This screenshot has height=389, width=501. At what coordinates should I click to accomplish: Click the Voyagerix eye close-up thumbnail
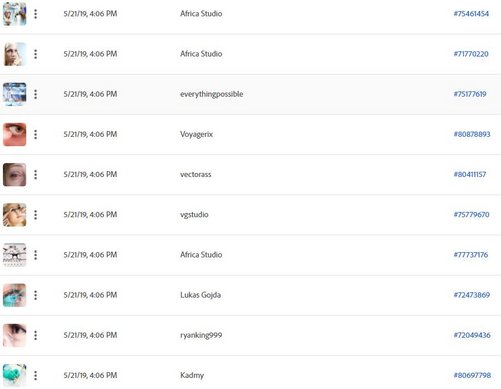pos(15,134)
